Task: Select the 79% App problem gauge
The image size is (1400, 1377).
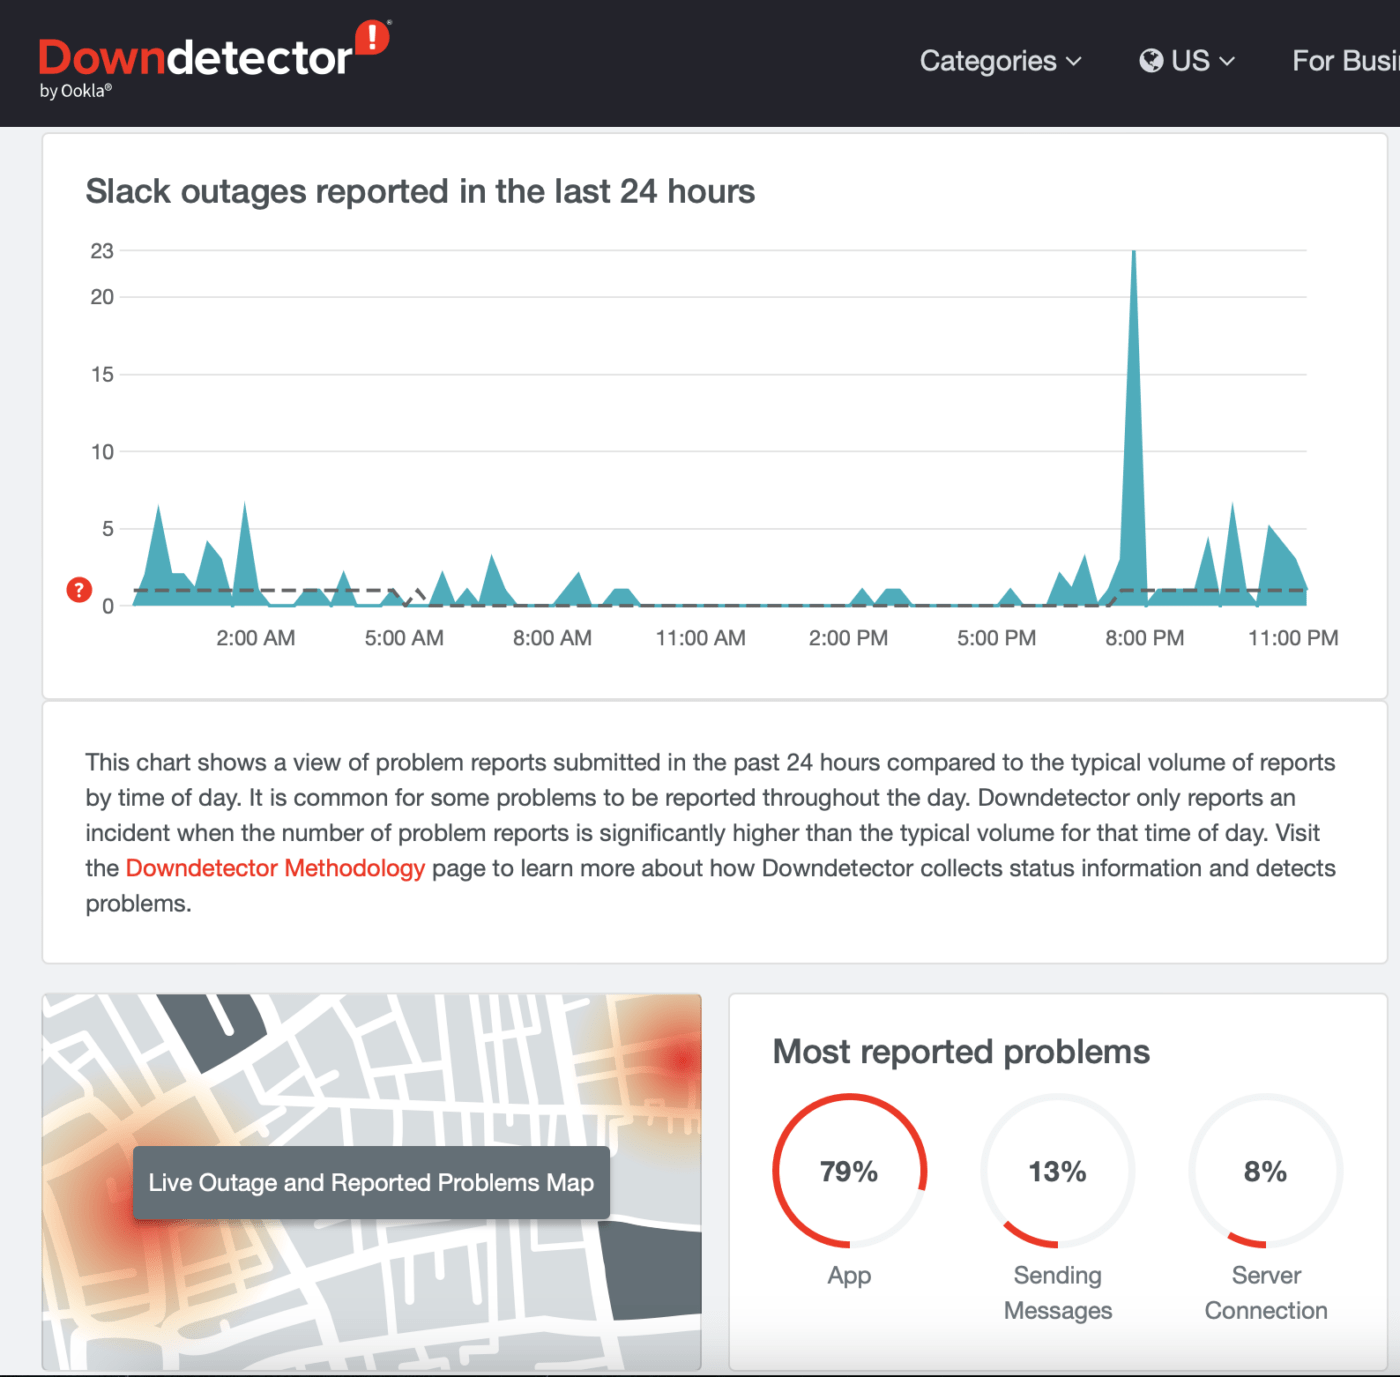Action: coord(849,1171)
